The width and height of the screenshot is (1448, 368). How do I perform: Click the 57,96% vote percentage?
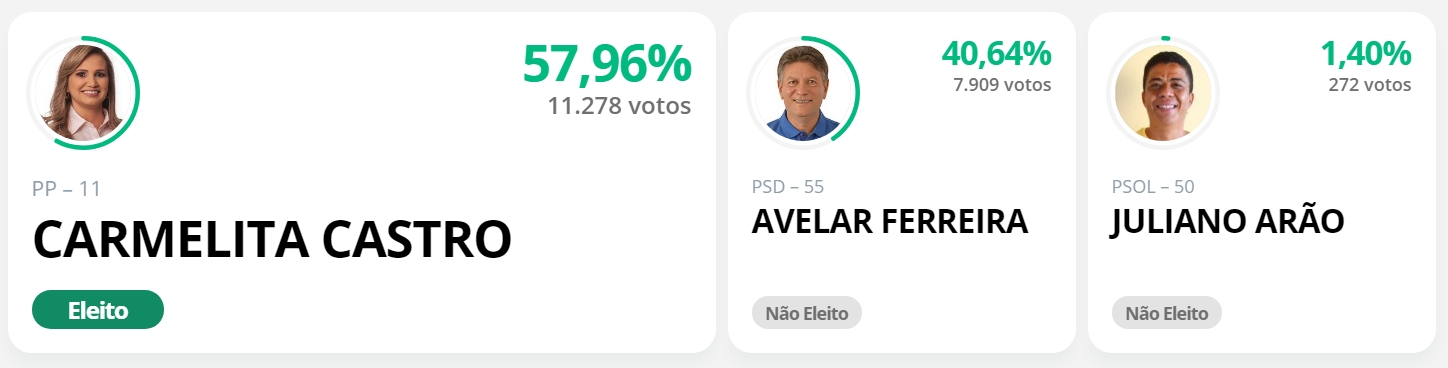(607, 64)
